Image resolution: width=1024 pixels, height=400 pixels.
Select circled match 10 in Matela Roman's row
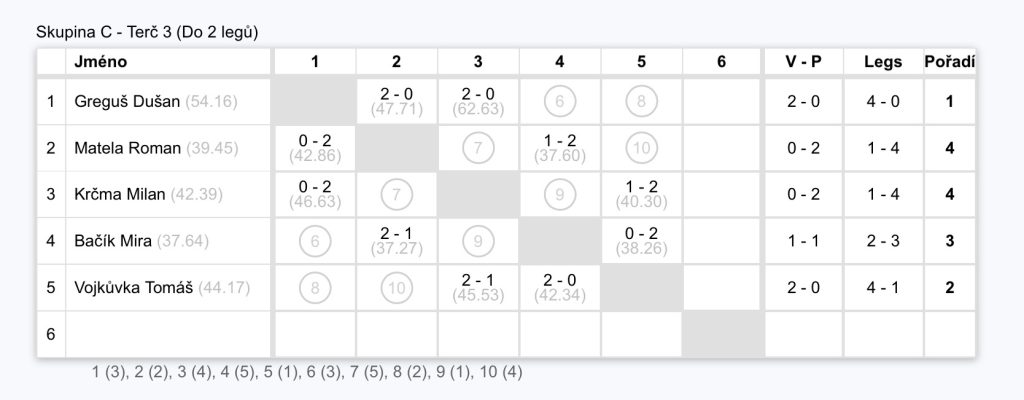click(641, 148)
